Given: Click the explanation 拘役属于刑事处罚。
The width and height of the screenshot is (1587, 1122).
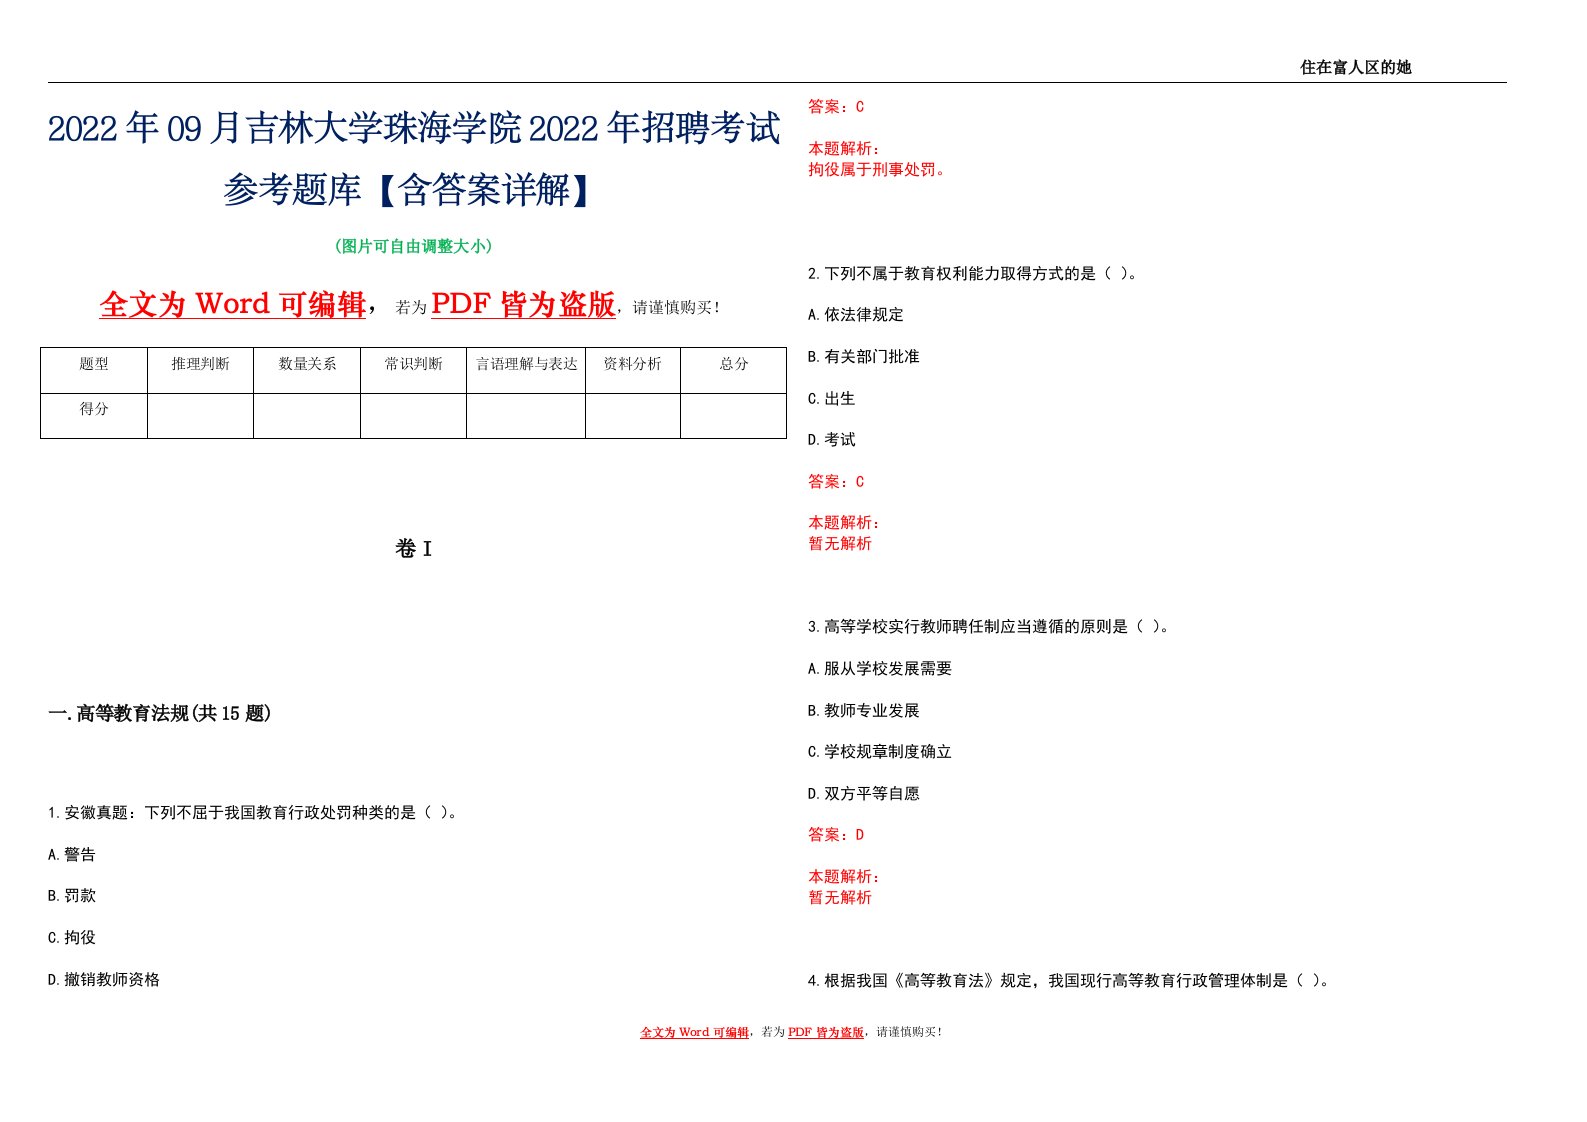Looking at the screenshot, I should pyautogui.click(x=877, y=169).
